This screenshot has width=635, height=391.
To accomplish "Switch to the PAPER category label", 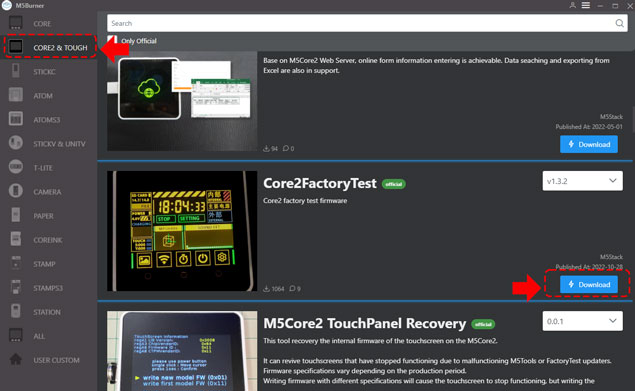I will pos(43,216).
